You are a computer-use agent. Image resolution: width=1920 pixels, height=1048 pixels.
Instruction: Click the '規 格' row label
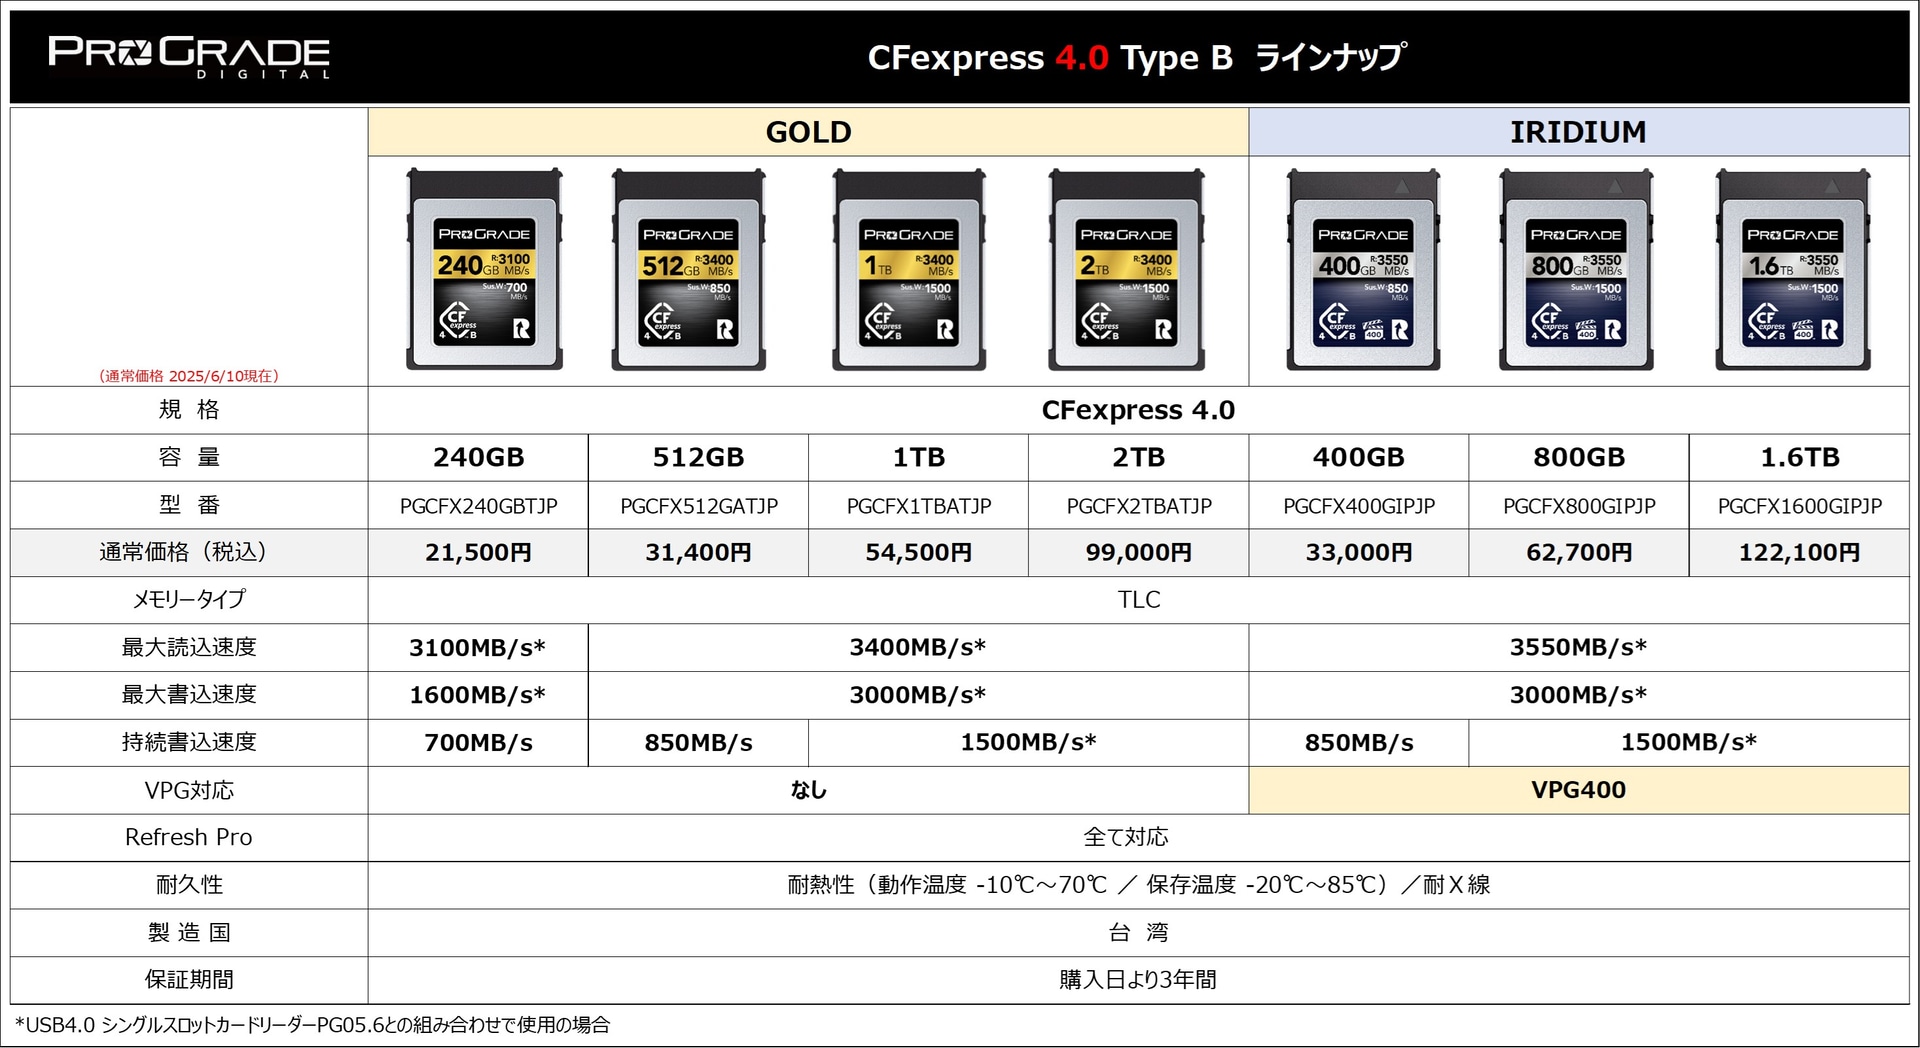[189, 410]
